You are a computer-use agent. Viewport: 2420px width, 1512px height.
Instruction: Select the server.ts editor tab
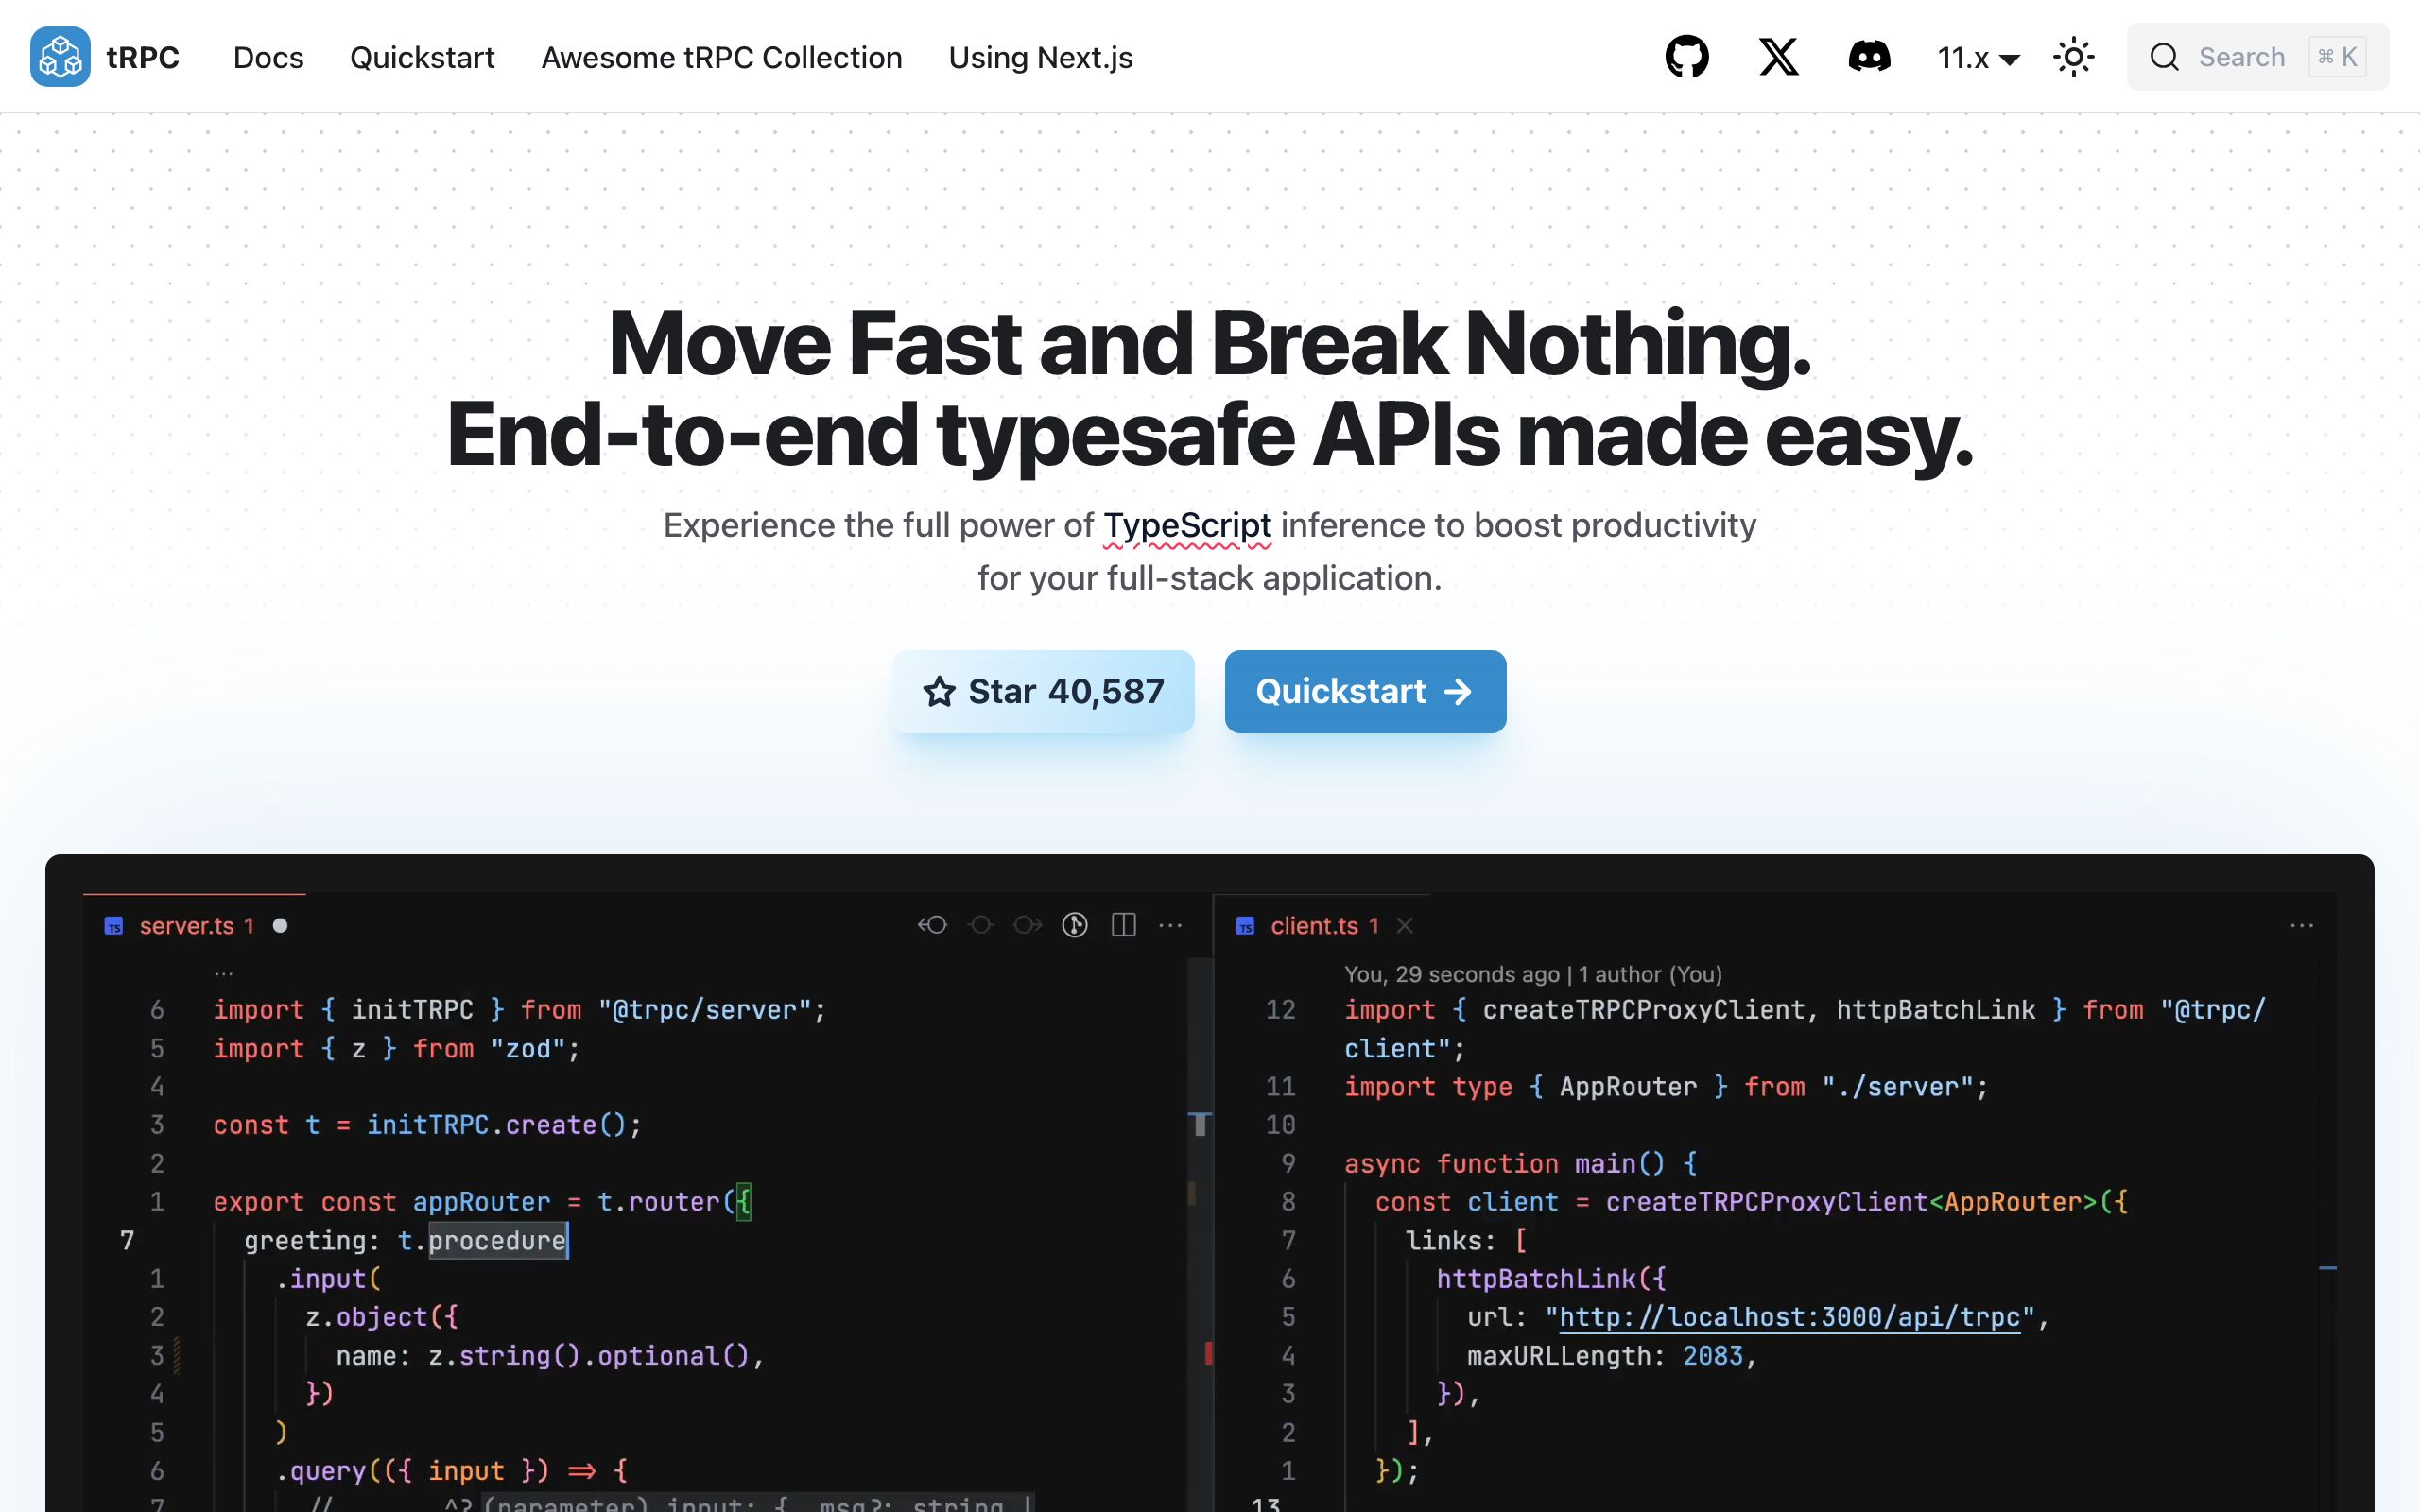pyautogui.click(x=195, y=925)
